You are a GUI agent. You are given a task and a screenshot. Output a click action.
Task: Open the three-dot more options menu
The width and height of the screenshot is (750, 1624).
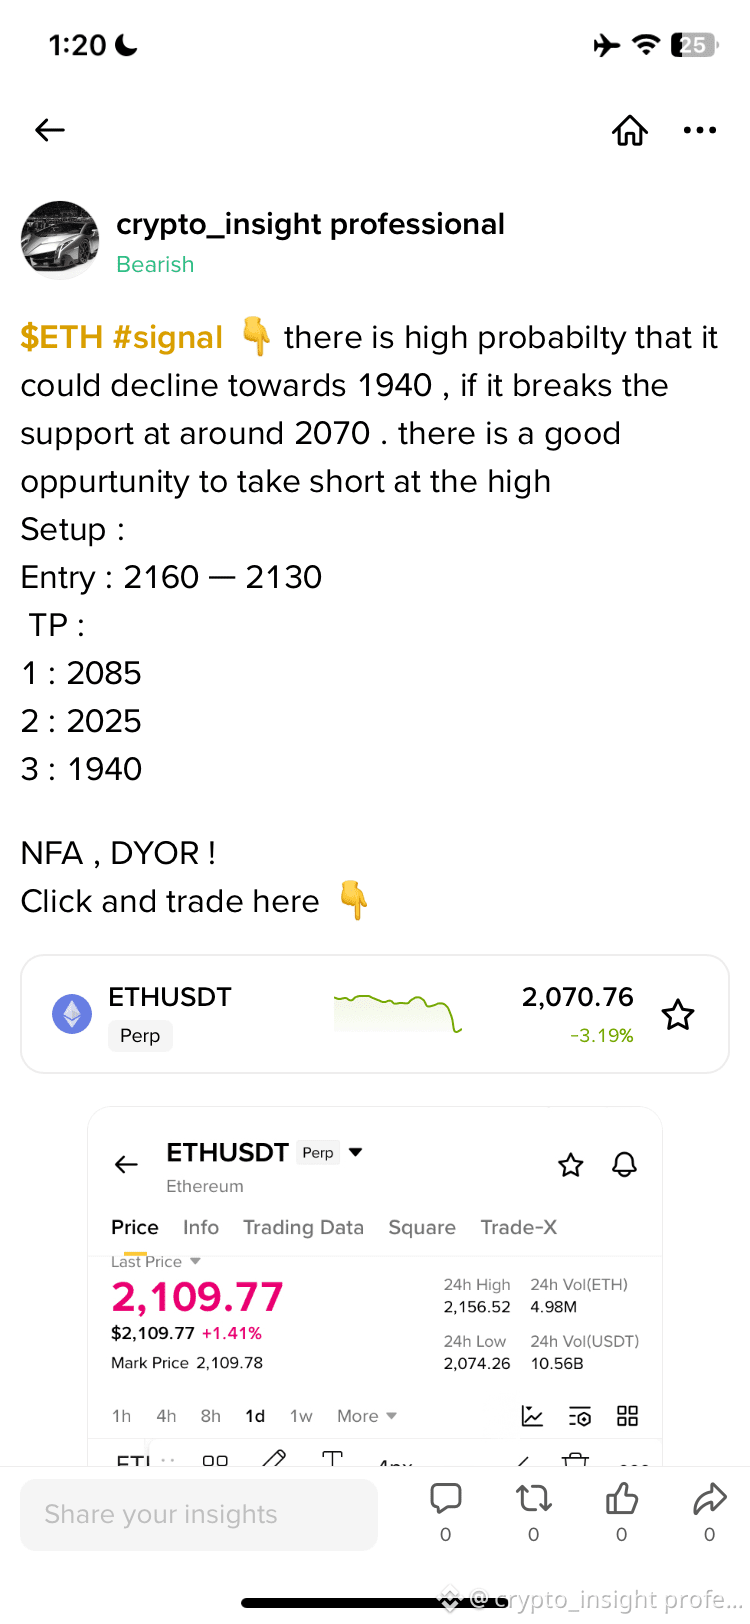(700, 130)
